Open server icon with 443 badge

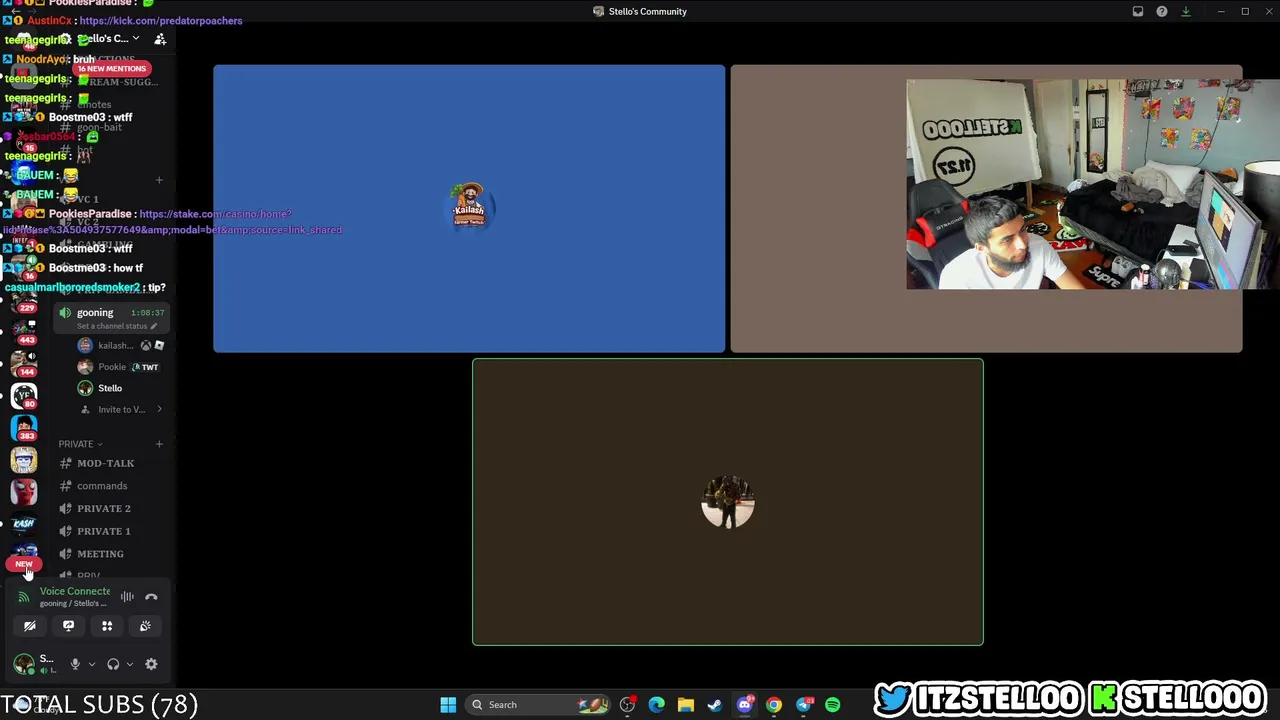tap(24, 333)
